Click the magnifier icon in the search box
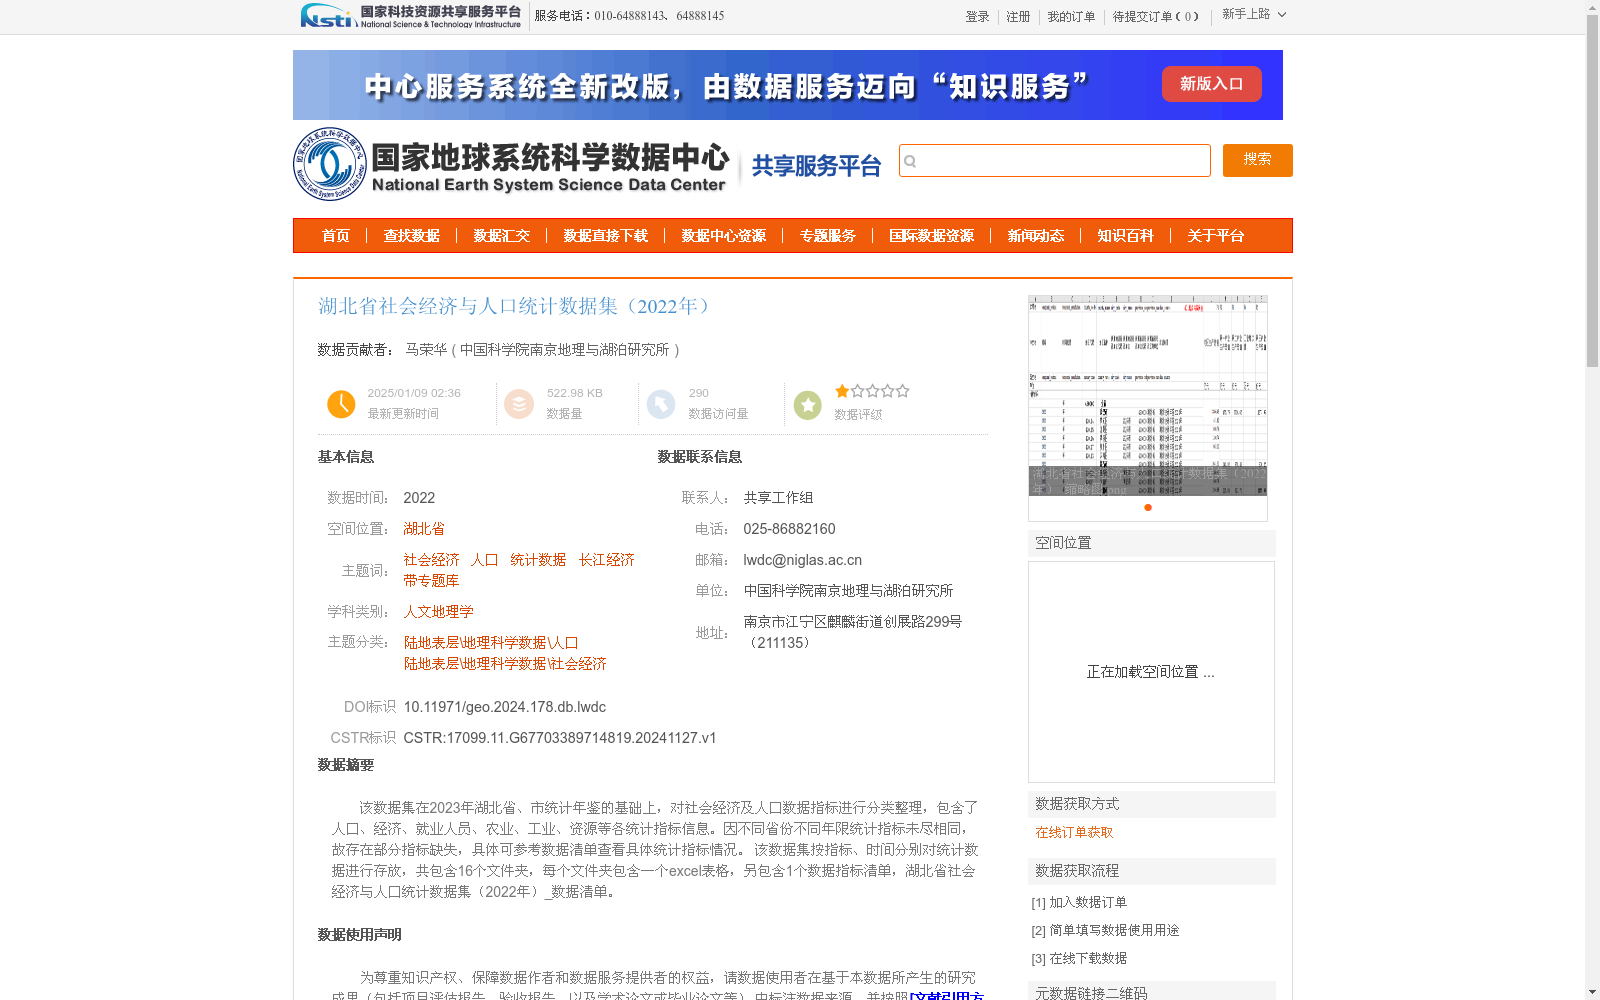Viewport: 1600px width, 1000px height. [x=910, y=160]
